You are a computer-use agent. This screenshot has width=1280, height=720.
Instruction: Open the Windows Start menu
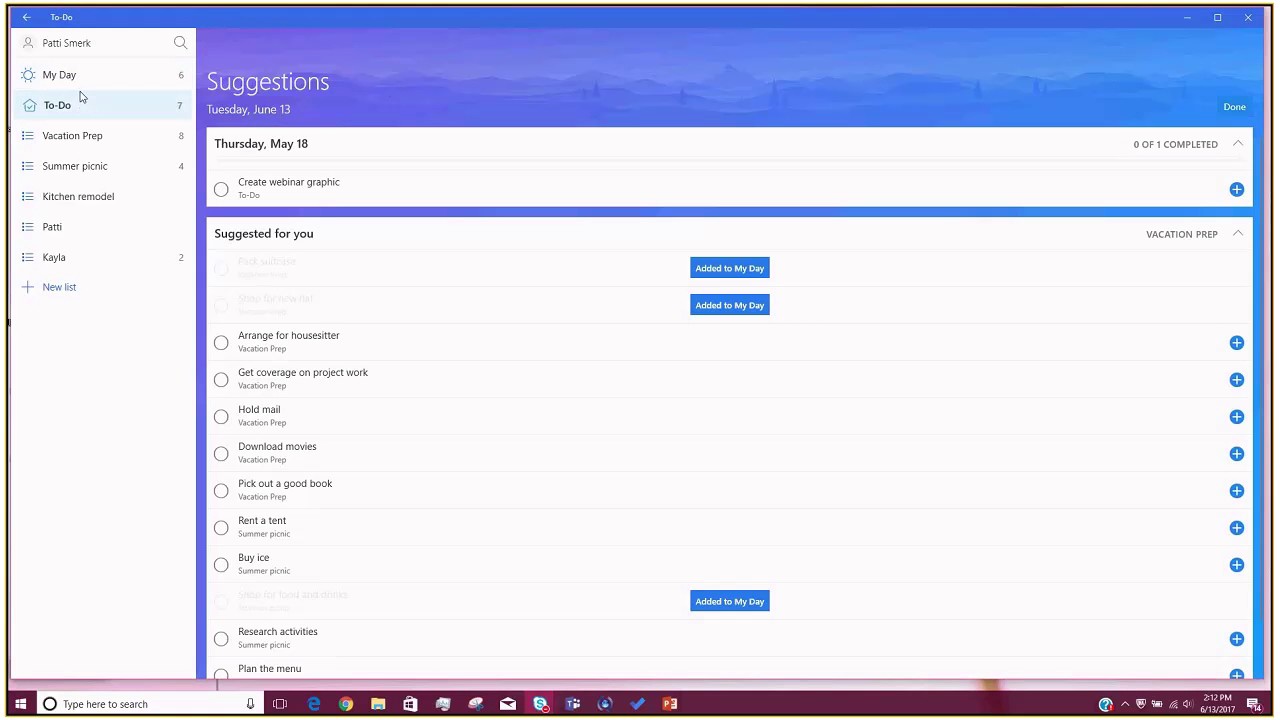[x=20, y=704]
